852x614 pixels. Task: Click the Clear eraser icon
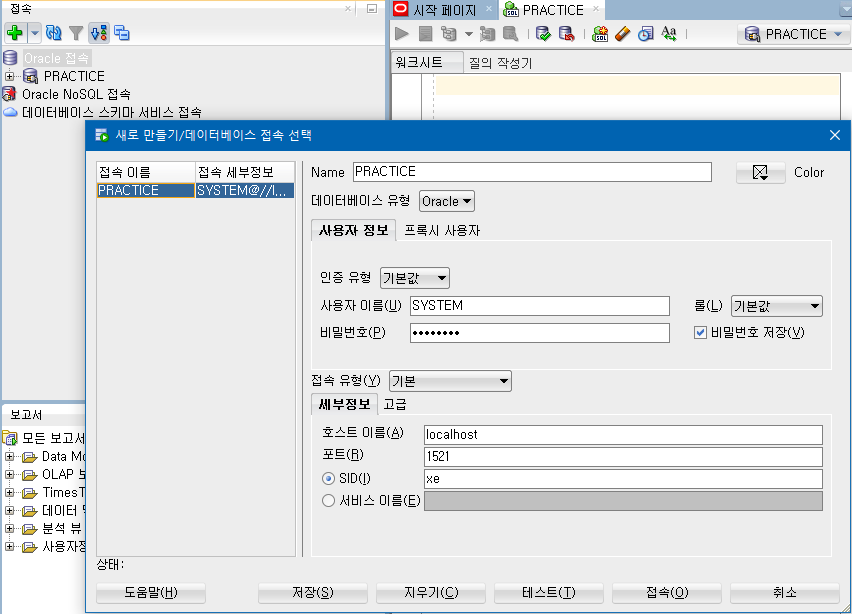point(623,34)
